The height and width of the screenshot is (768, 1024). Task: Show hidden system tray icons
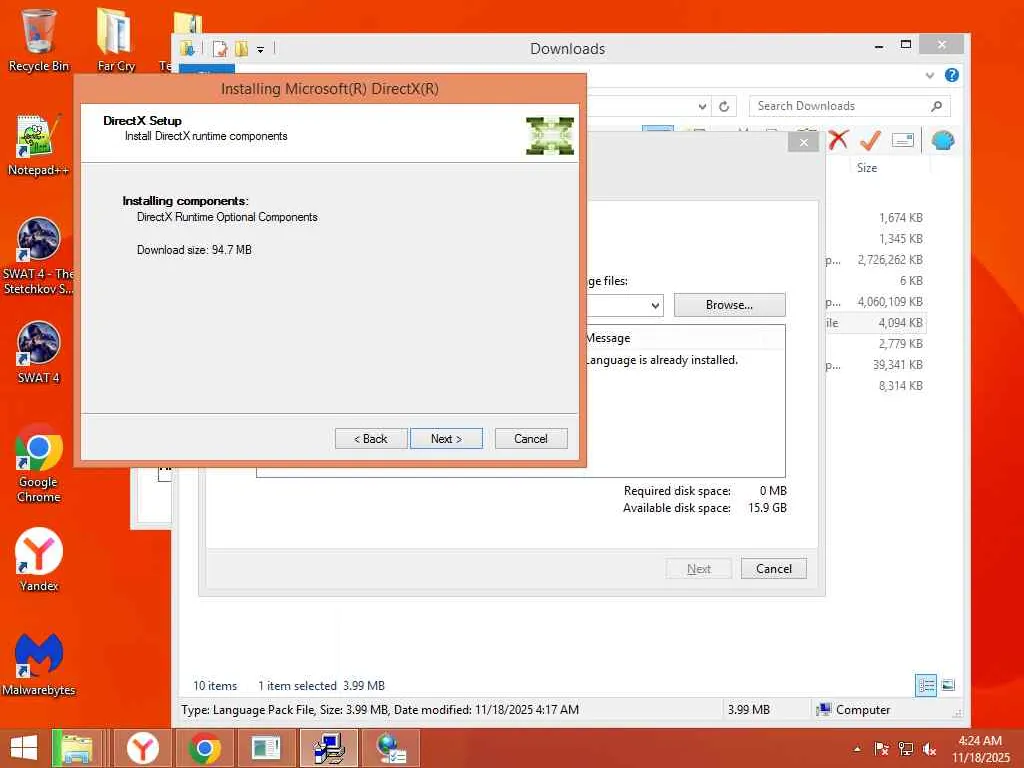[x=857, y=749]
